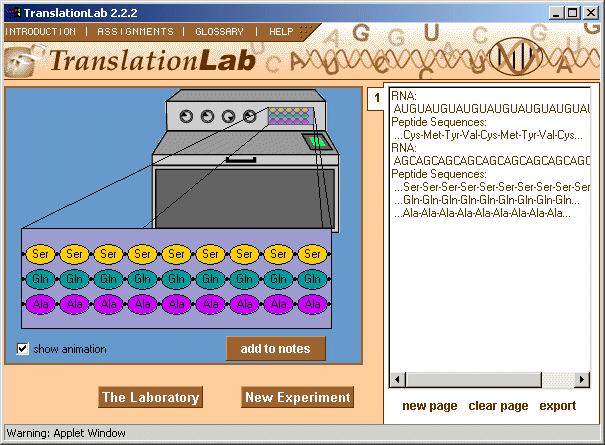The width and height of the screenshot is (605, 445).
Task: Click the third knob on the machine
Action: (x=228, y=116)
